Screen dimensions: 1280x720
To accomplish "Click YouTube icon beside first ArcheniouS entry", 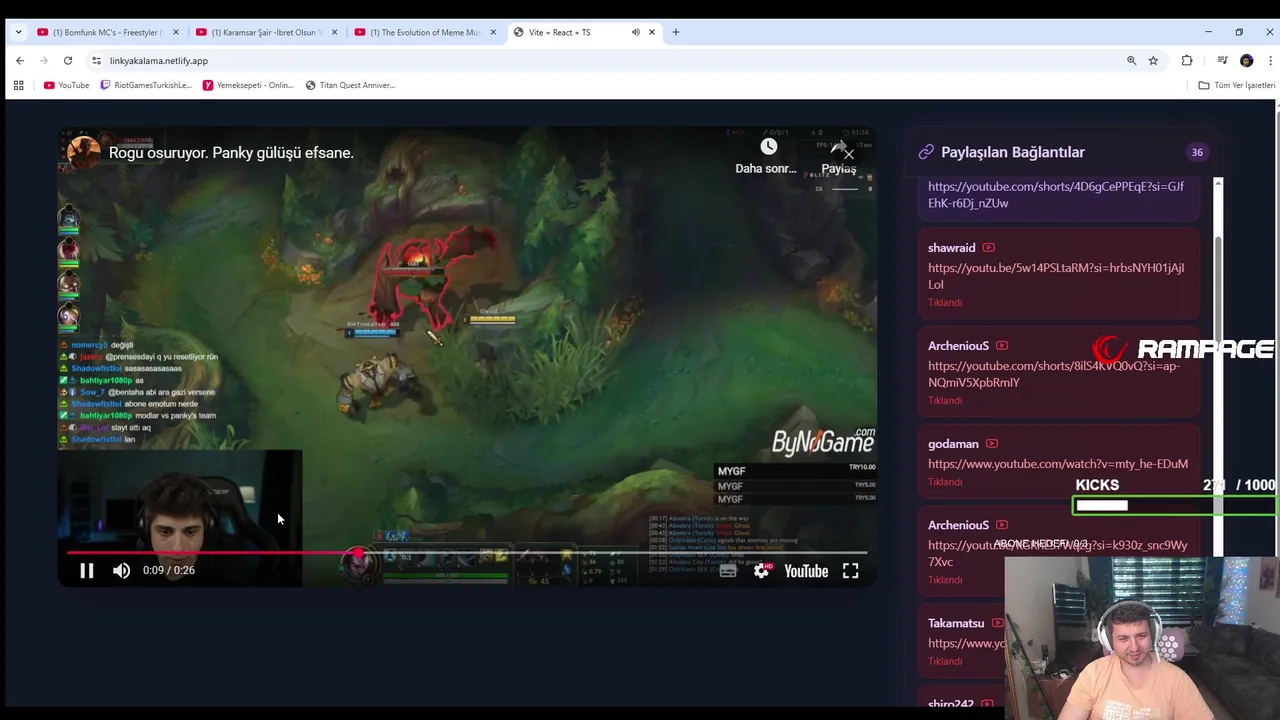I will click(1002, 346).
